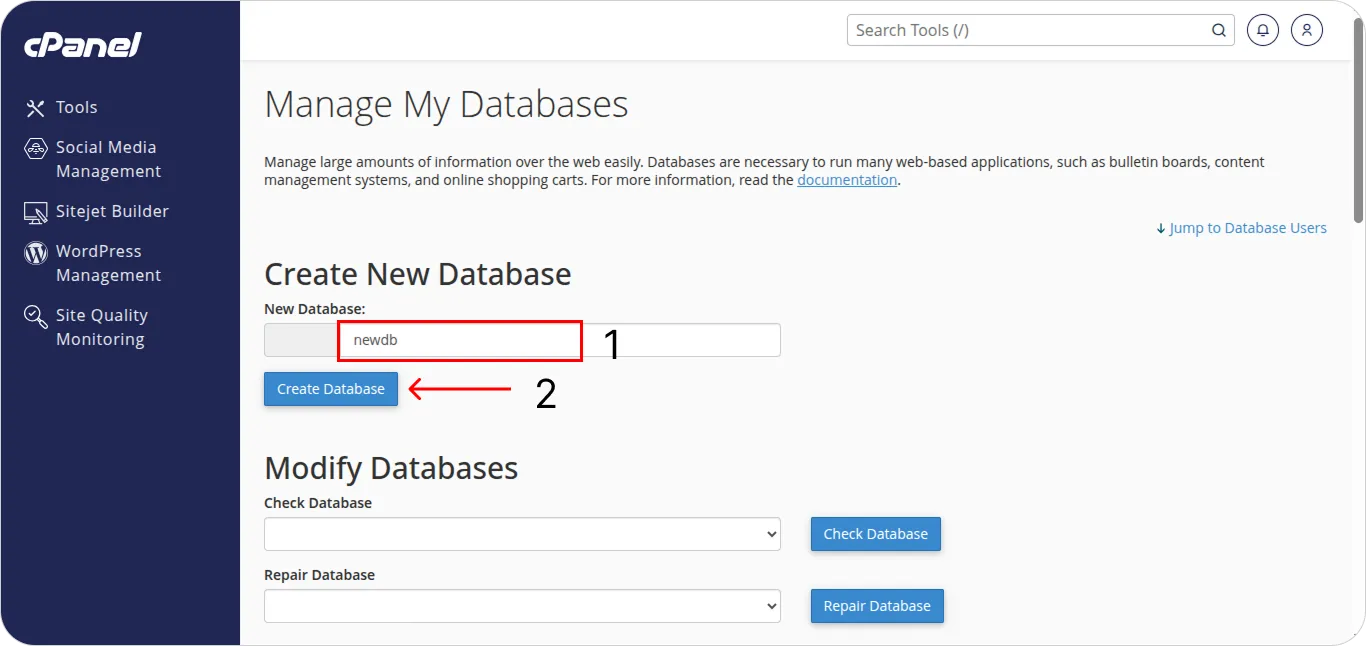The height and width of the screenshot is (646, 1366).
Task: Open the Tools wrench icon
Action: tap(36, 108)
